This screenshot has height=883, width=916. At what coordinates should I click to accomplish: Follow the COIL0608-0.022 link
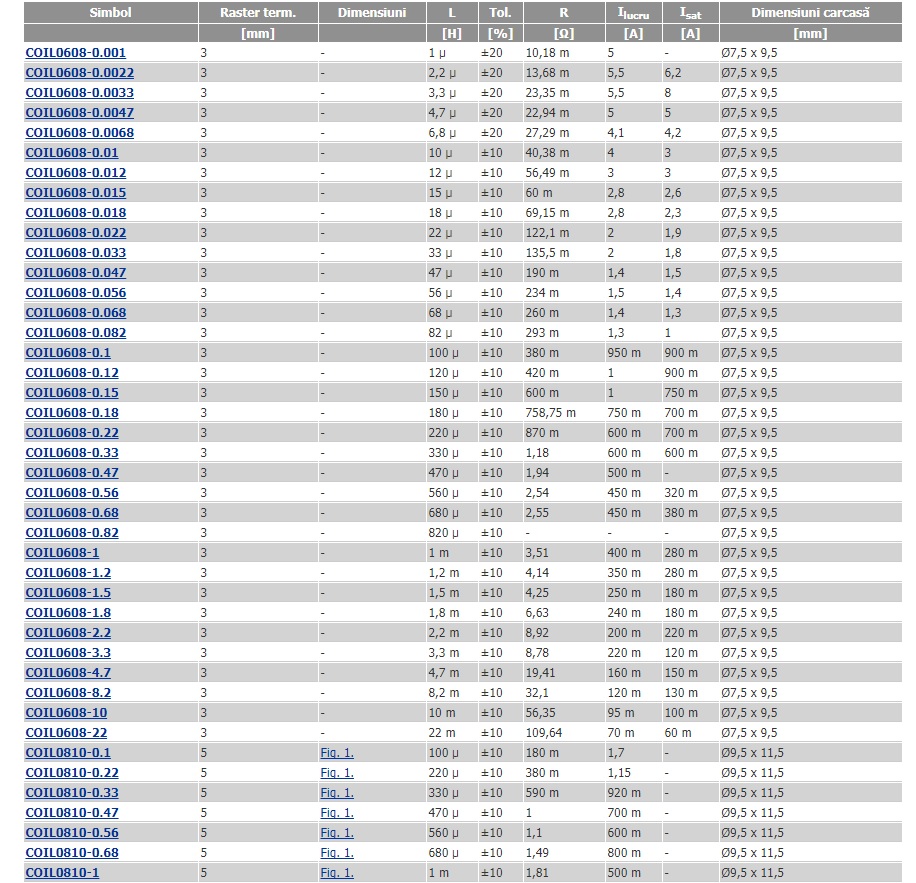[x=75, y=233]
